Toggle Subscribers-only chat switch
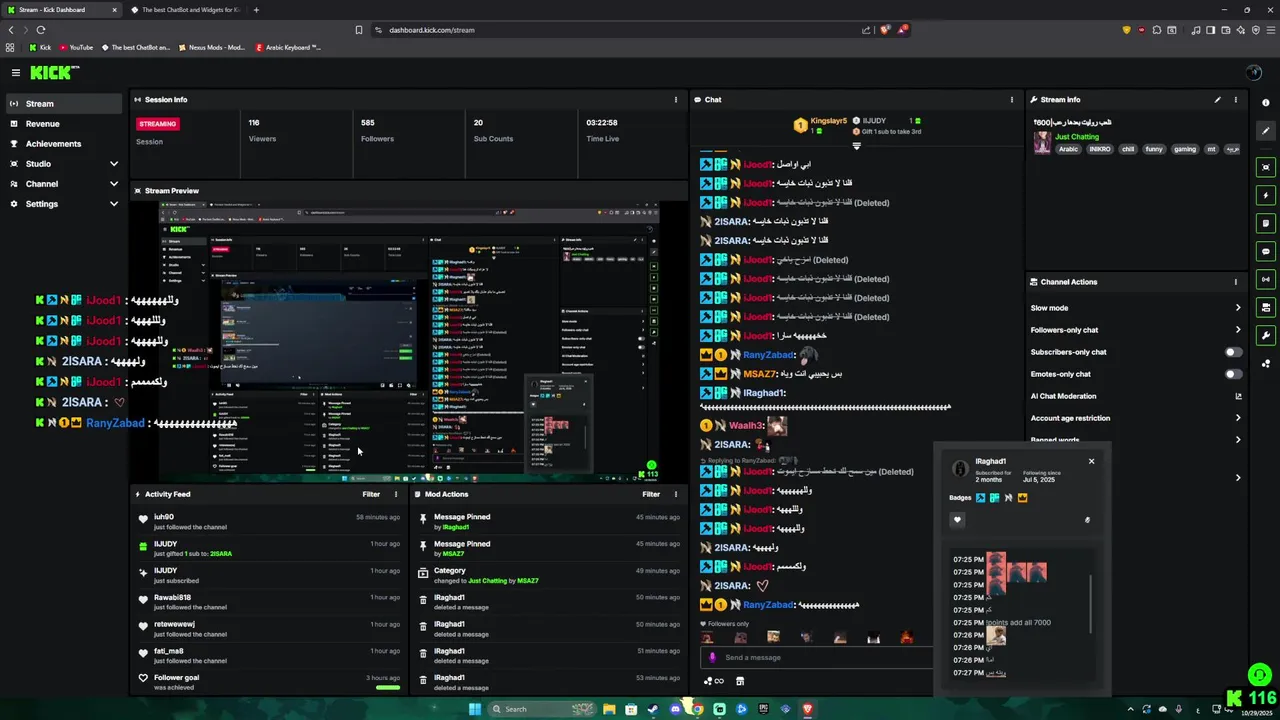This screenshot has width=1280, height=720. click(x=1234, y=352)
